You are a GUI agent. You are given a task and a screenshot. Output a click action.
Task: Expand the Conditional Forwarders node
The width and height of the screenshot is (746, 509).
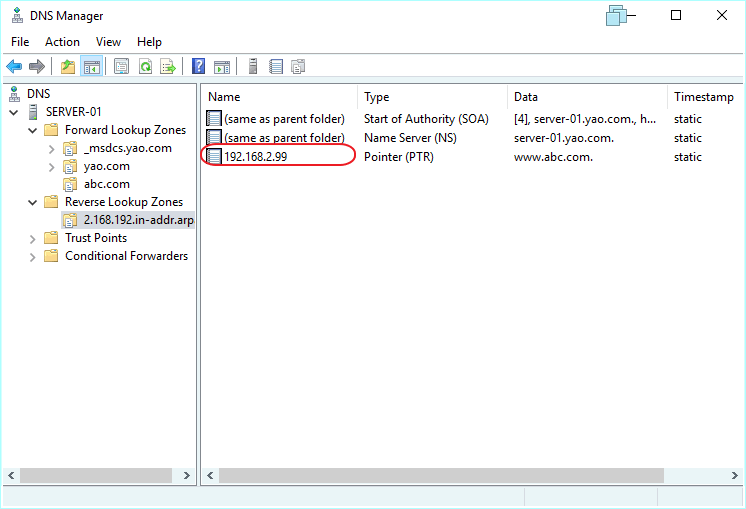coord(32,257)
